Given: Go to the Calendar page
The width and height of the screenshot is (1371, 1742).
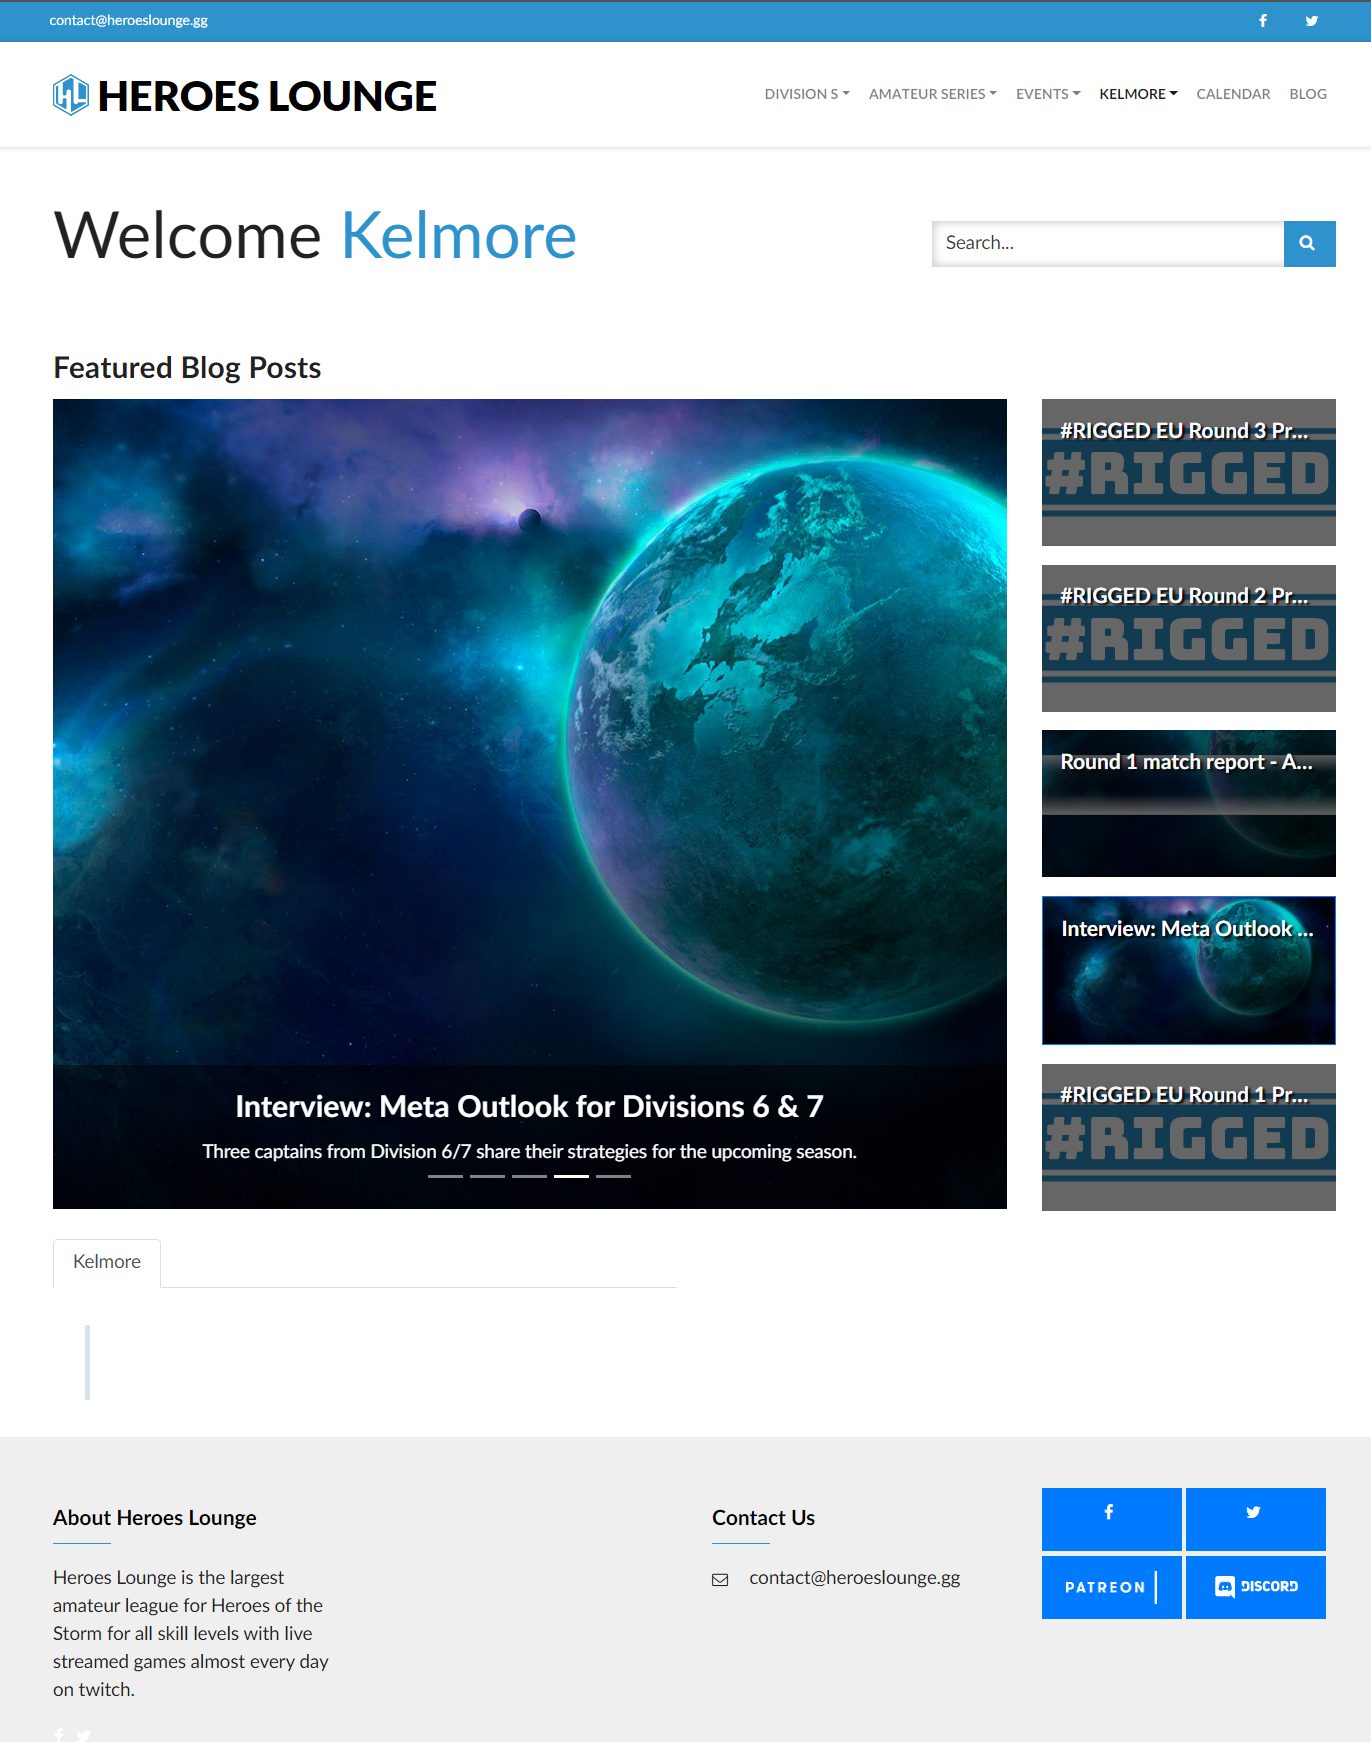Looking at the screenshot, I should tap(1233, 94).
